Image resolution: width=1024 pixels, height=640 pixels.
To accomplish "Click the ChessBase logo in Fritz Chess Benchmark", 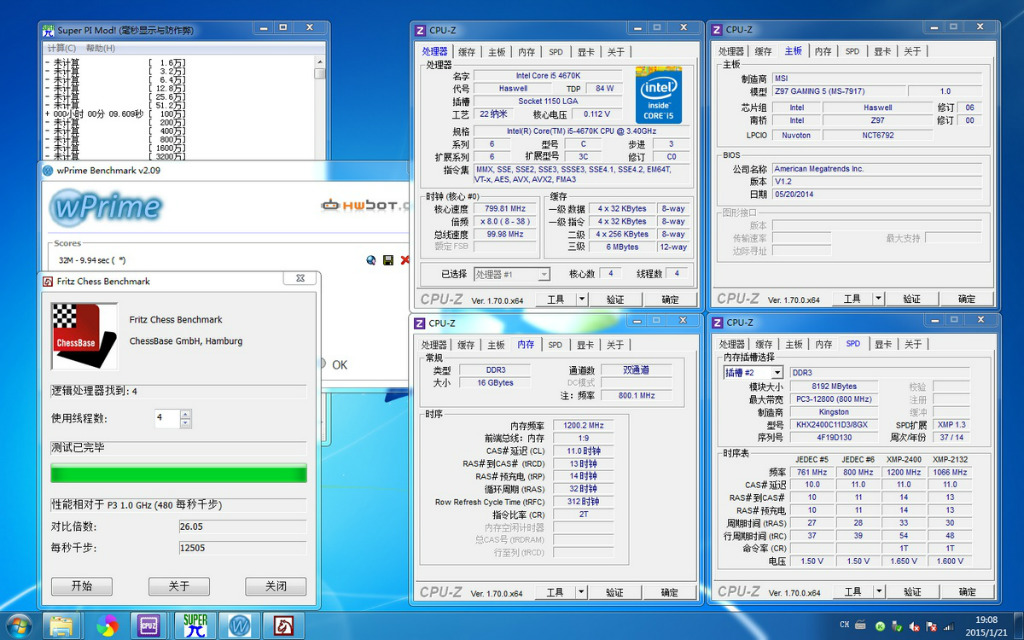I will click(x=84, y=336).
